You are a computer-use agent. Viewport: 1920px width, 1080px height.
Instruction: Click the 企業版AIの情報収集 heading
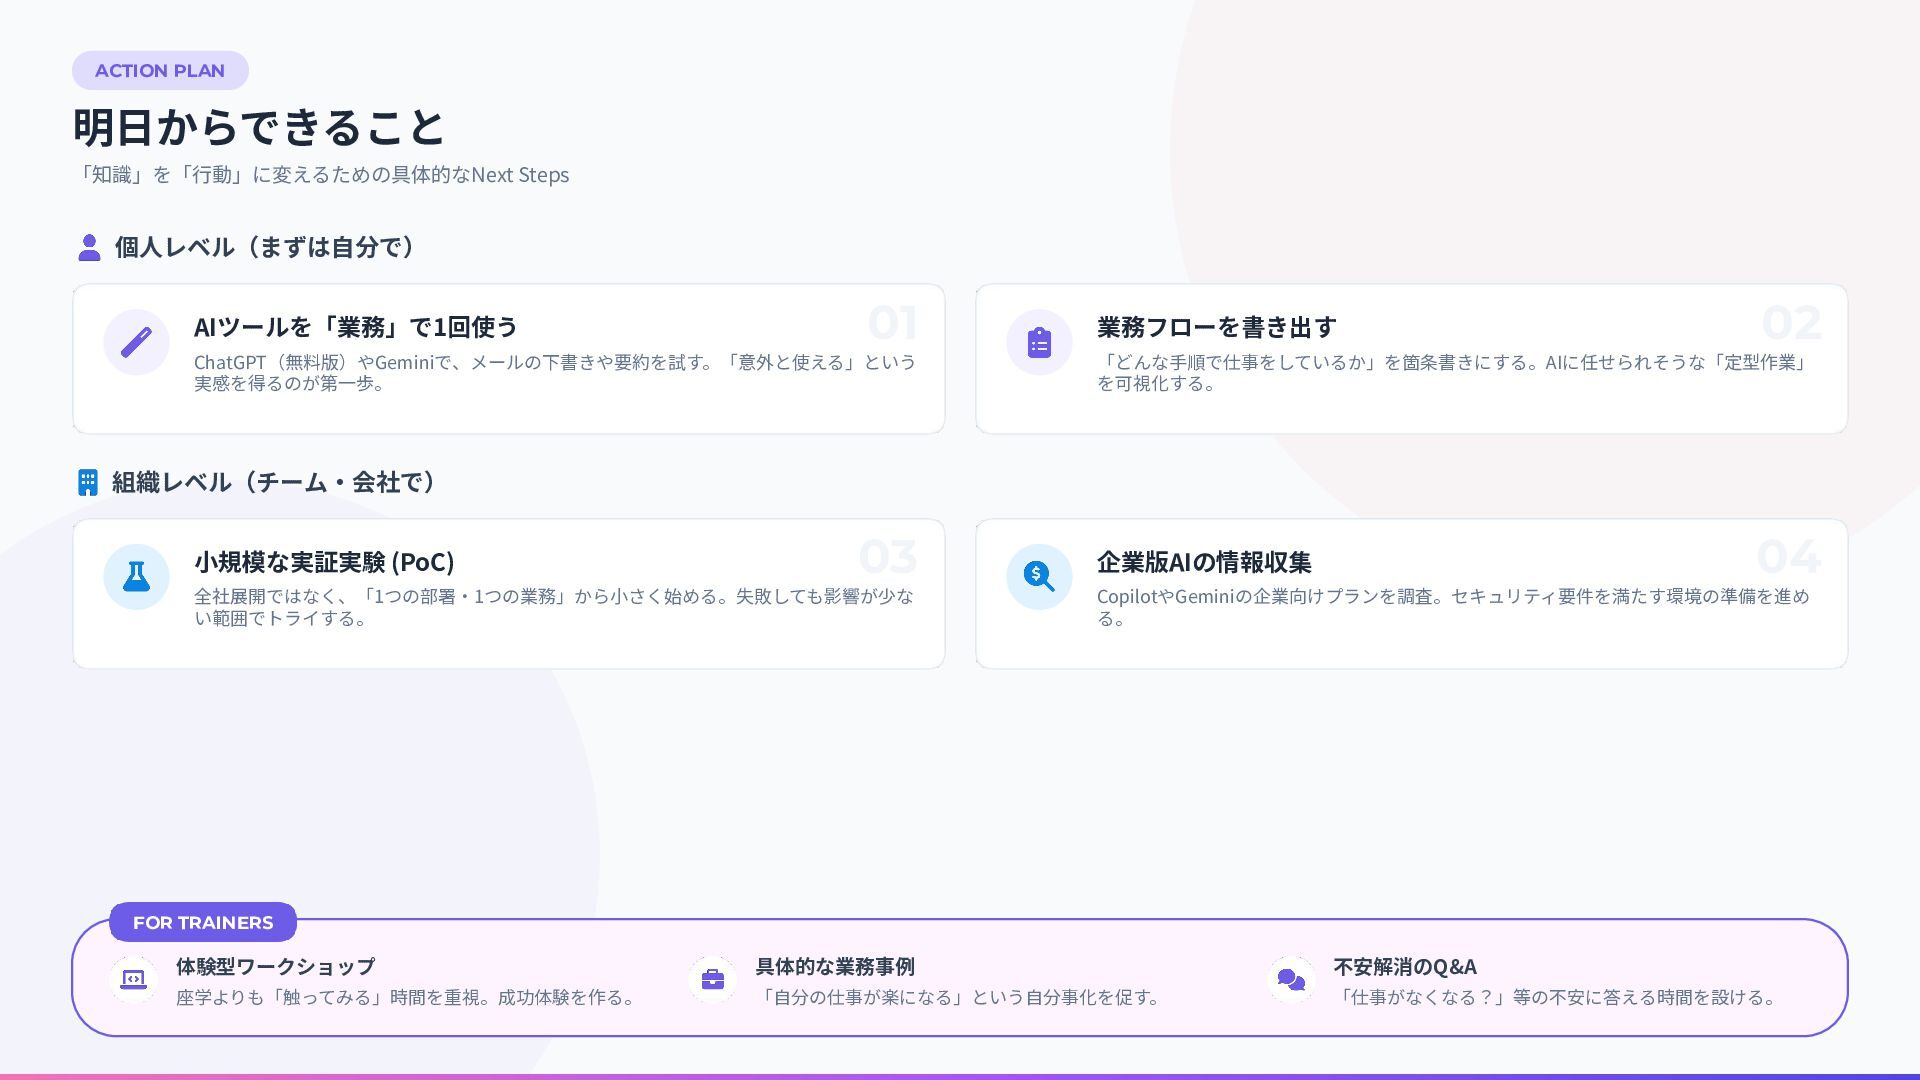pos(1203,562)
